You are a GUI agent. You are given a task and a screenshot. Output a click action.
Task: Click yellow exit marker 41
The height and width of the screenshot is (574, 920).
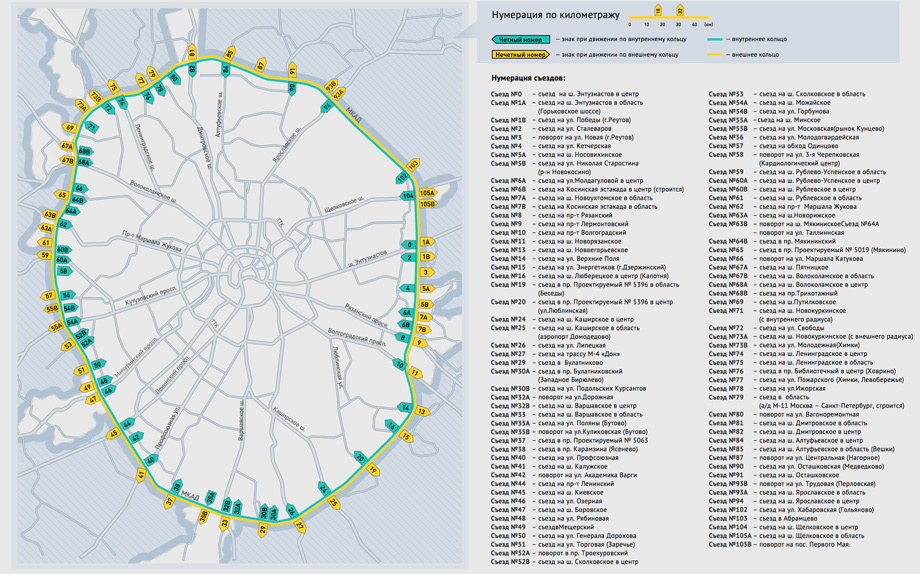141,475
